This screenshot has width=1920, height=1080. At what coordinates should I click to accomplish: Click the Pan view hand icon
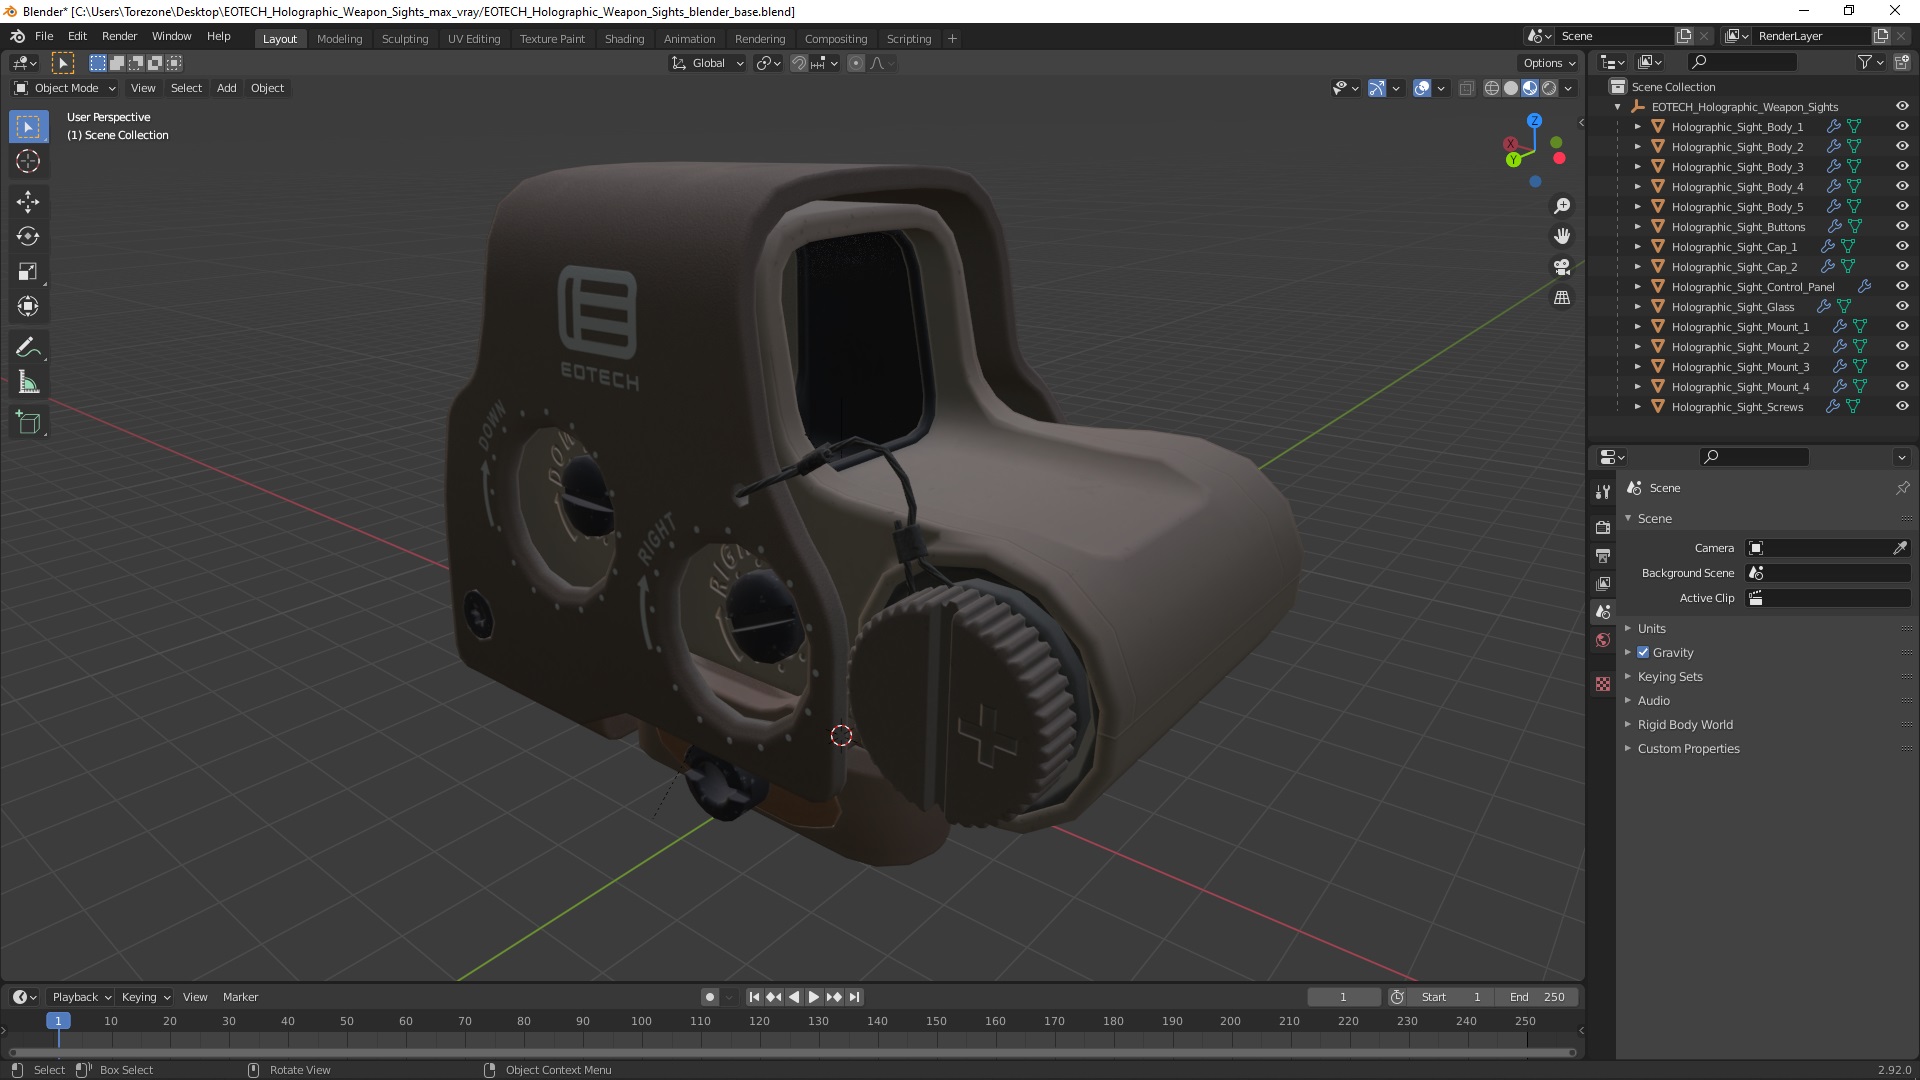click(x=1562, y=236)
